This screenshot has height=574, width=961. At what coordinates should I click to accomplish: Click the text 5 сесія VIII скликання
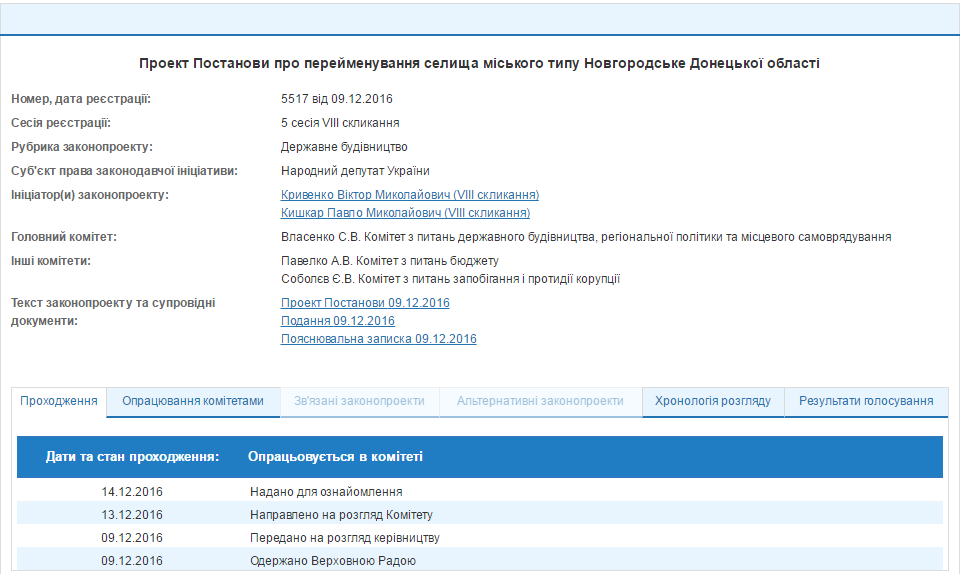coord(340,123)
